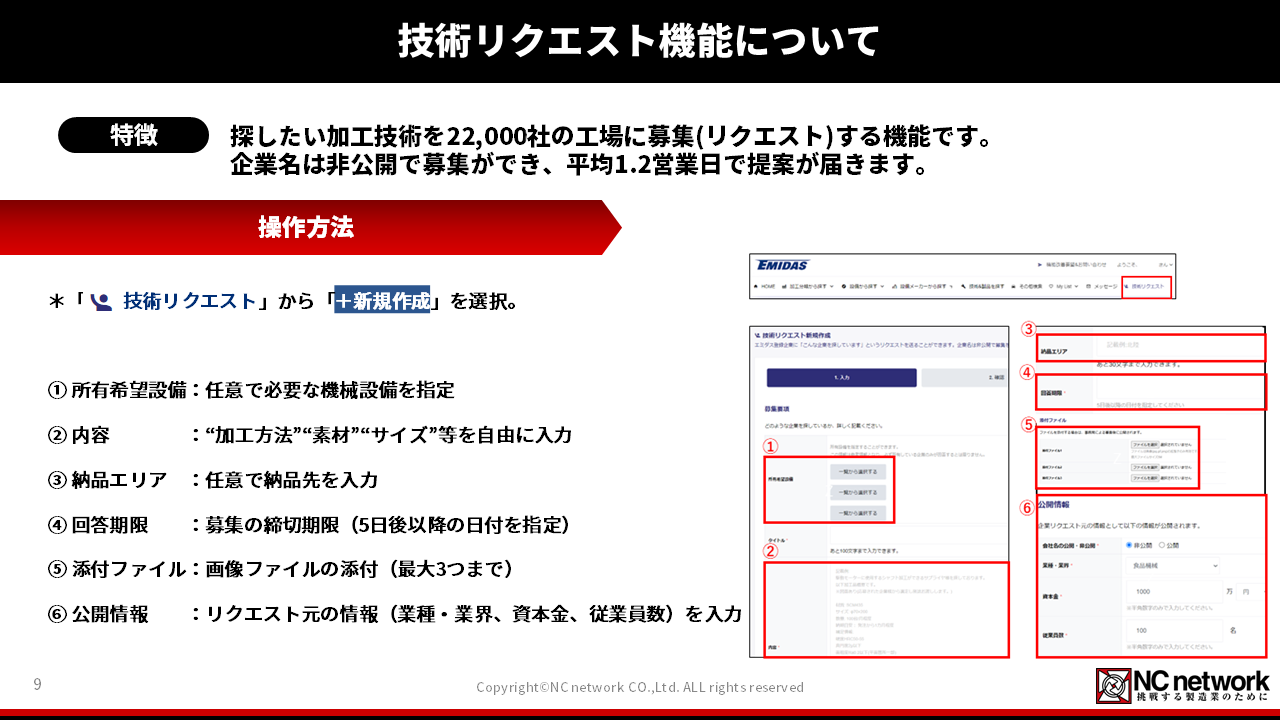Choose a file for 添付ファイル2
Image resolution: width=1280 pixels, height=720 pixels.
click(1144, 467)
